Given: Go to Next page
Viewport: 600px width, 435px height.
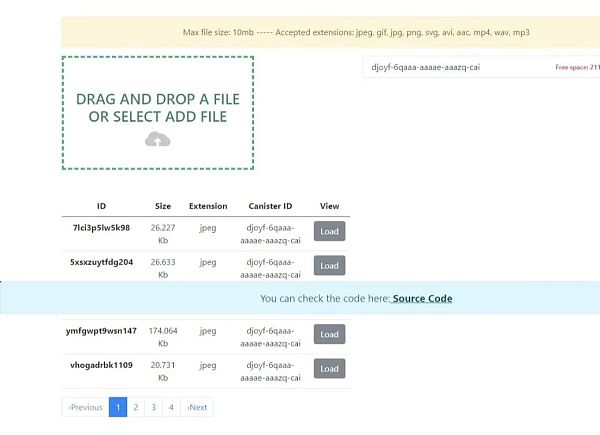Looking at the screenshot, I should (197, 407).
